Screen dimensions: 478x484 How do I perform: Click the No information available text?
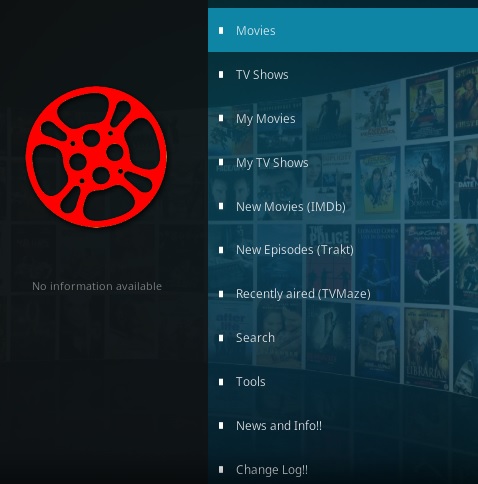click(x=97, y=286)
